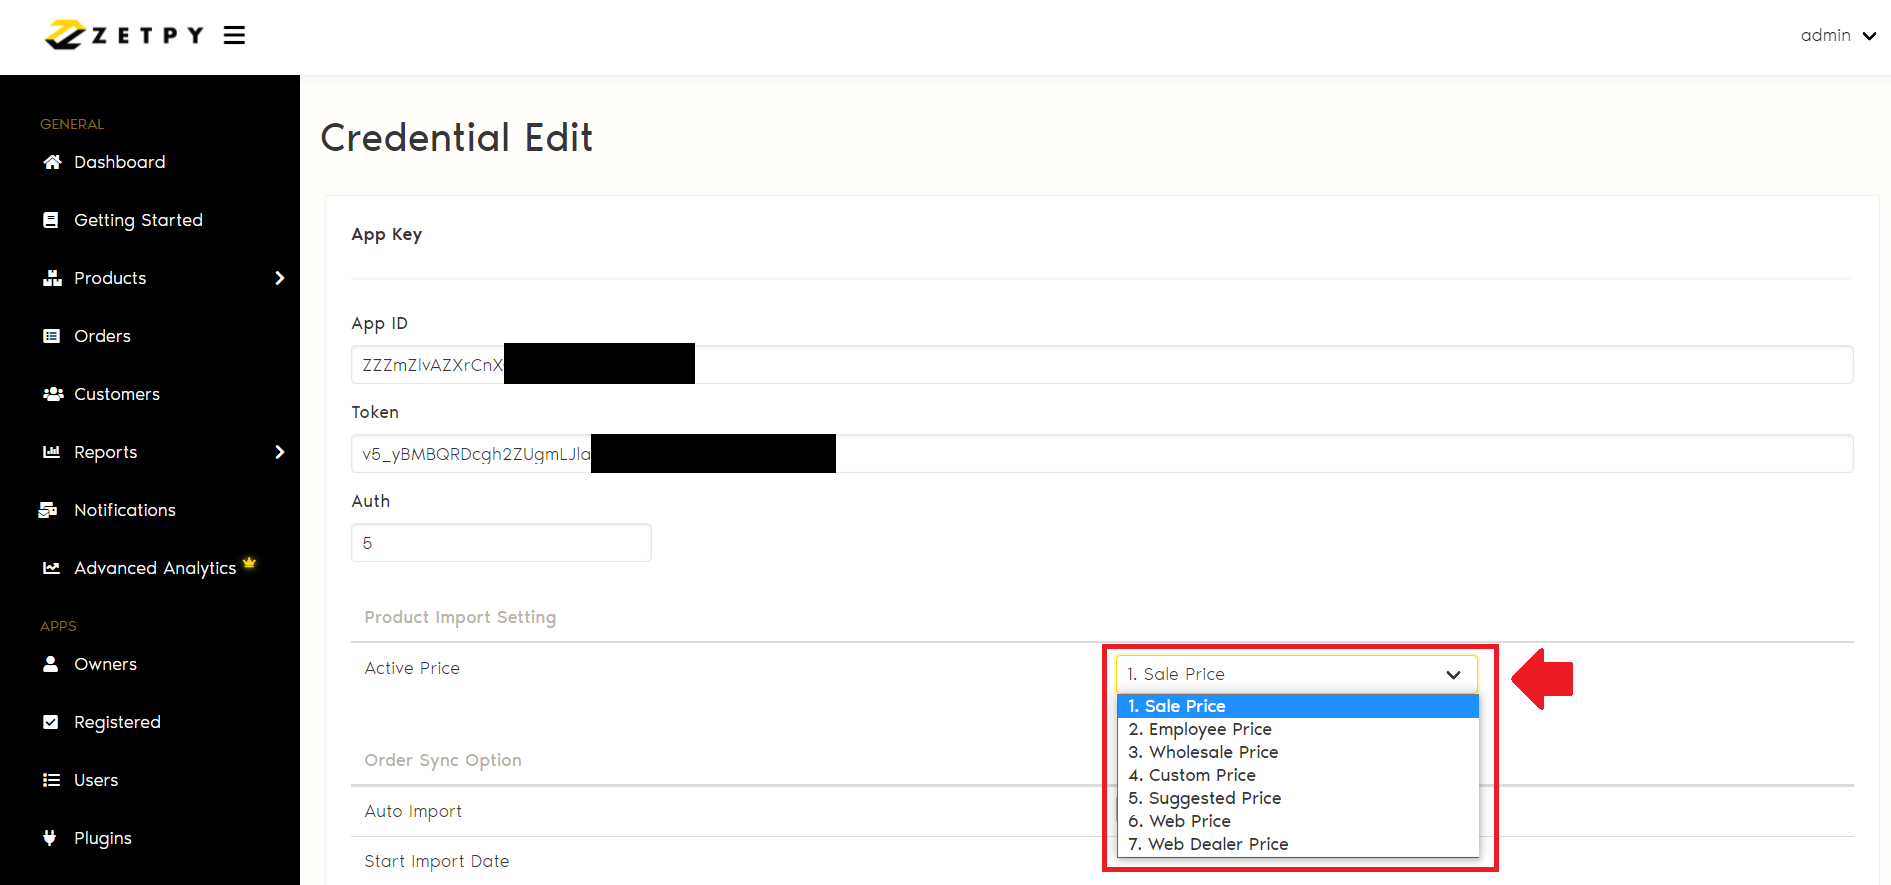Open the admin account dropdown
1891x885 pixels.
(1838, 36)
